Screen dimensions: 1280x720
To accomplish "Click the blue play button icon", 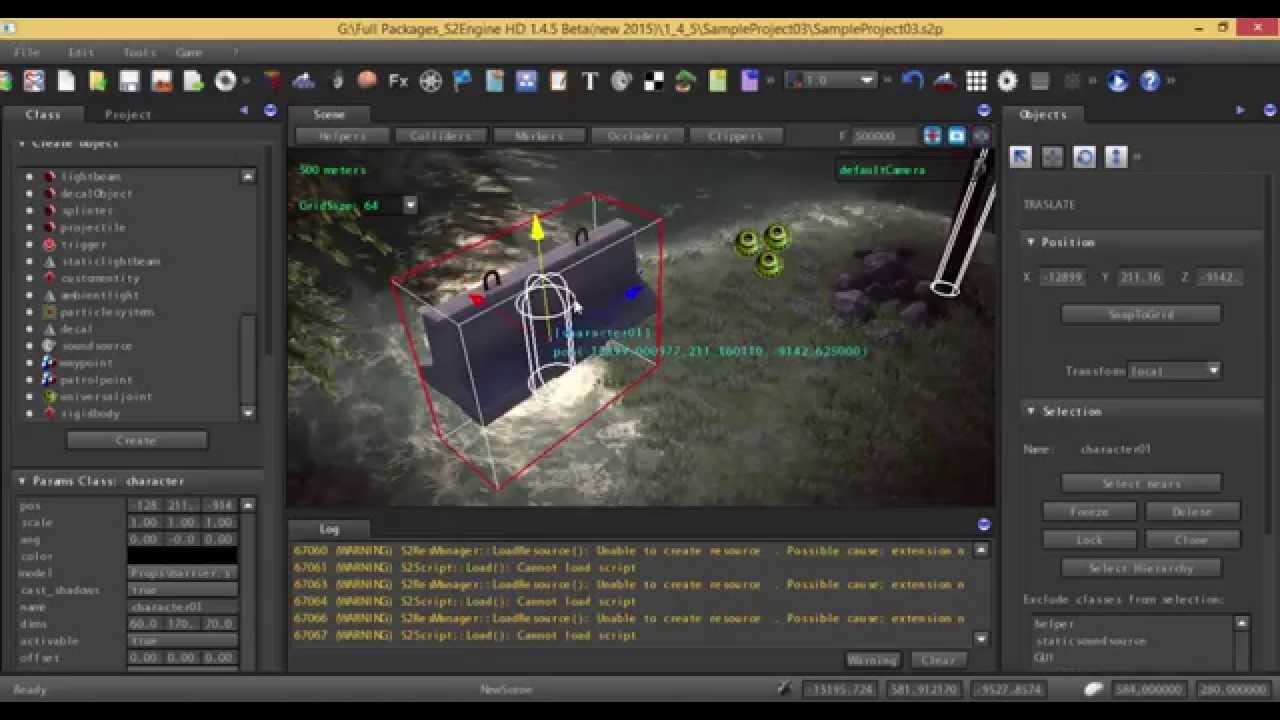I will [1117, 81].
